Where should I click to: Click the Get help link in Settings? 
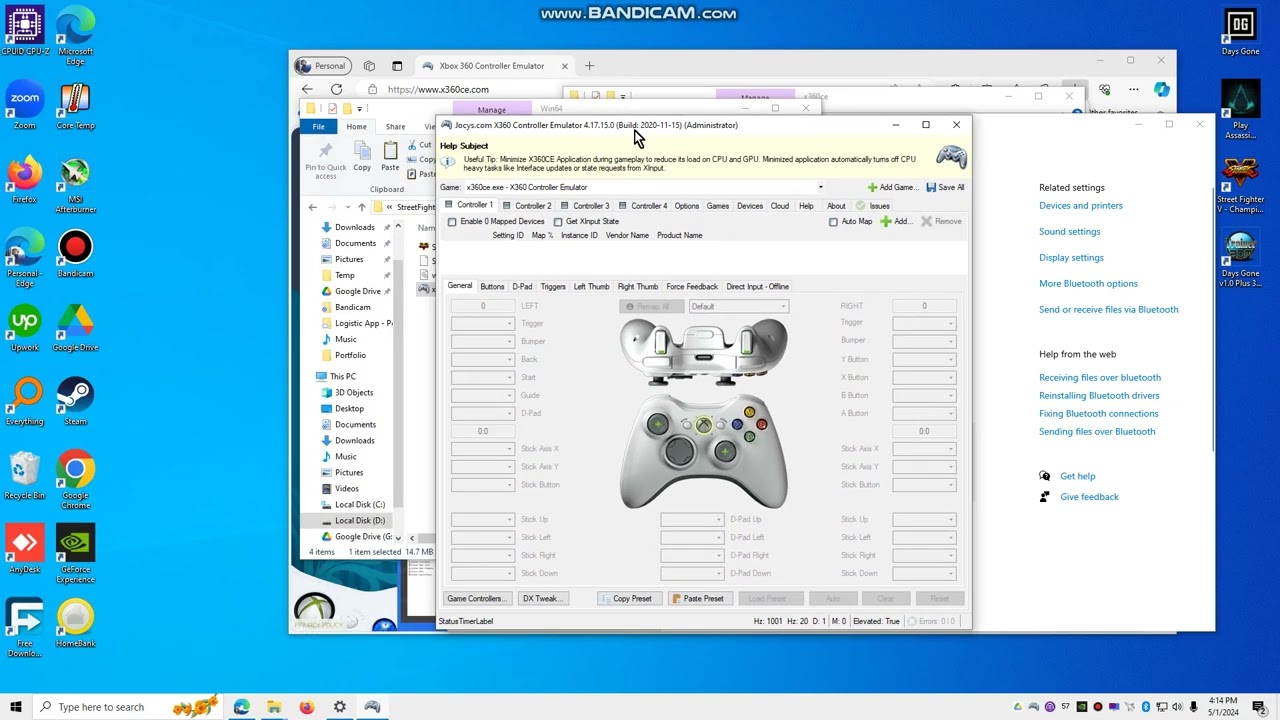(x=1077, y=477)
